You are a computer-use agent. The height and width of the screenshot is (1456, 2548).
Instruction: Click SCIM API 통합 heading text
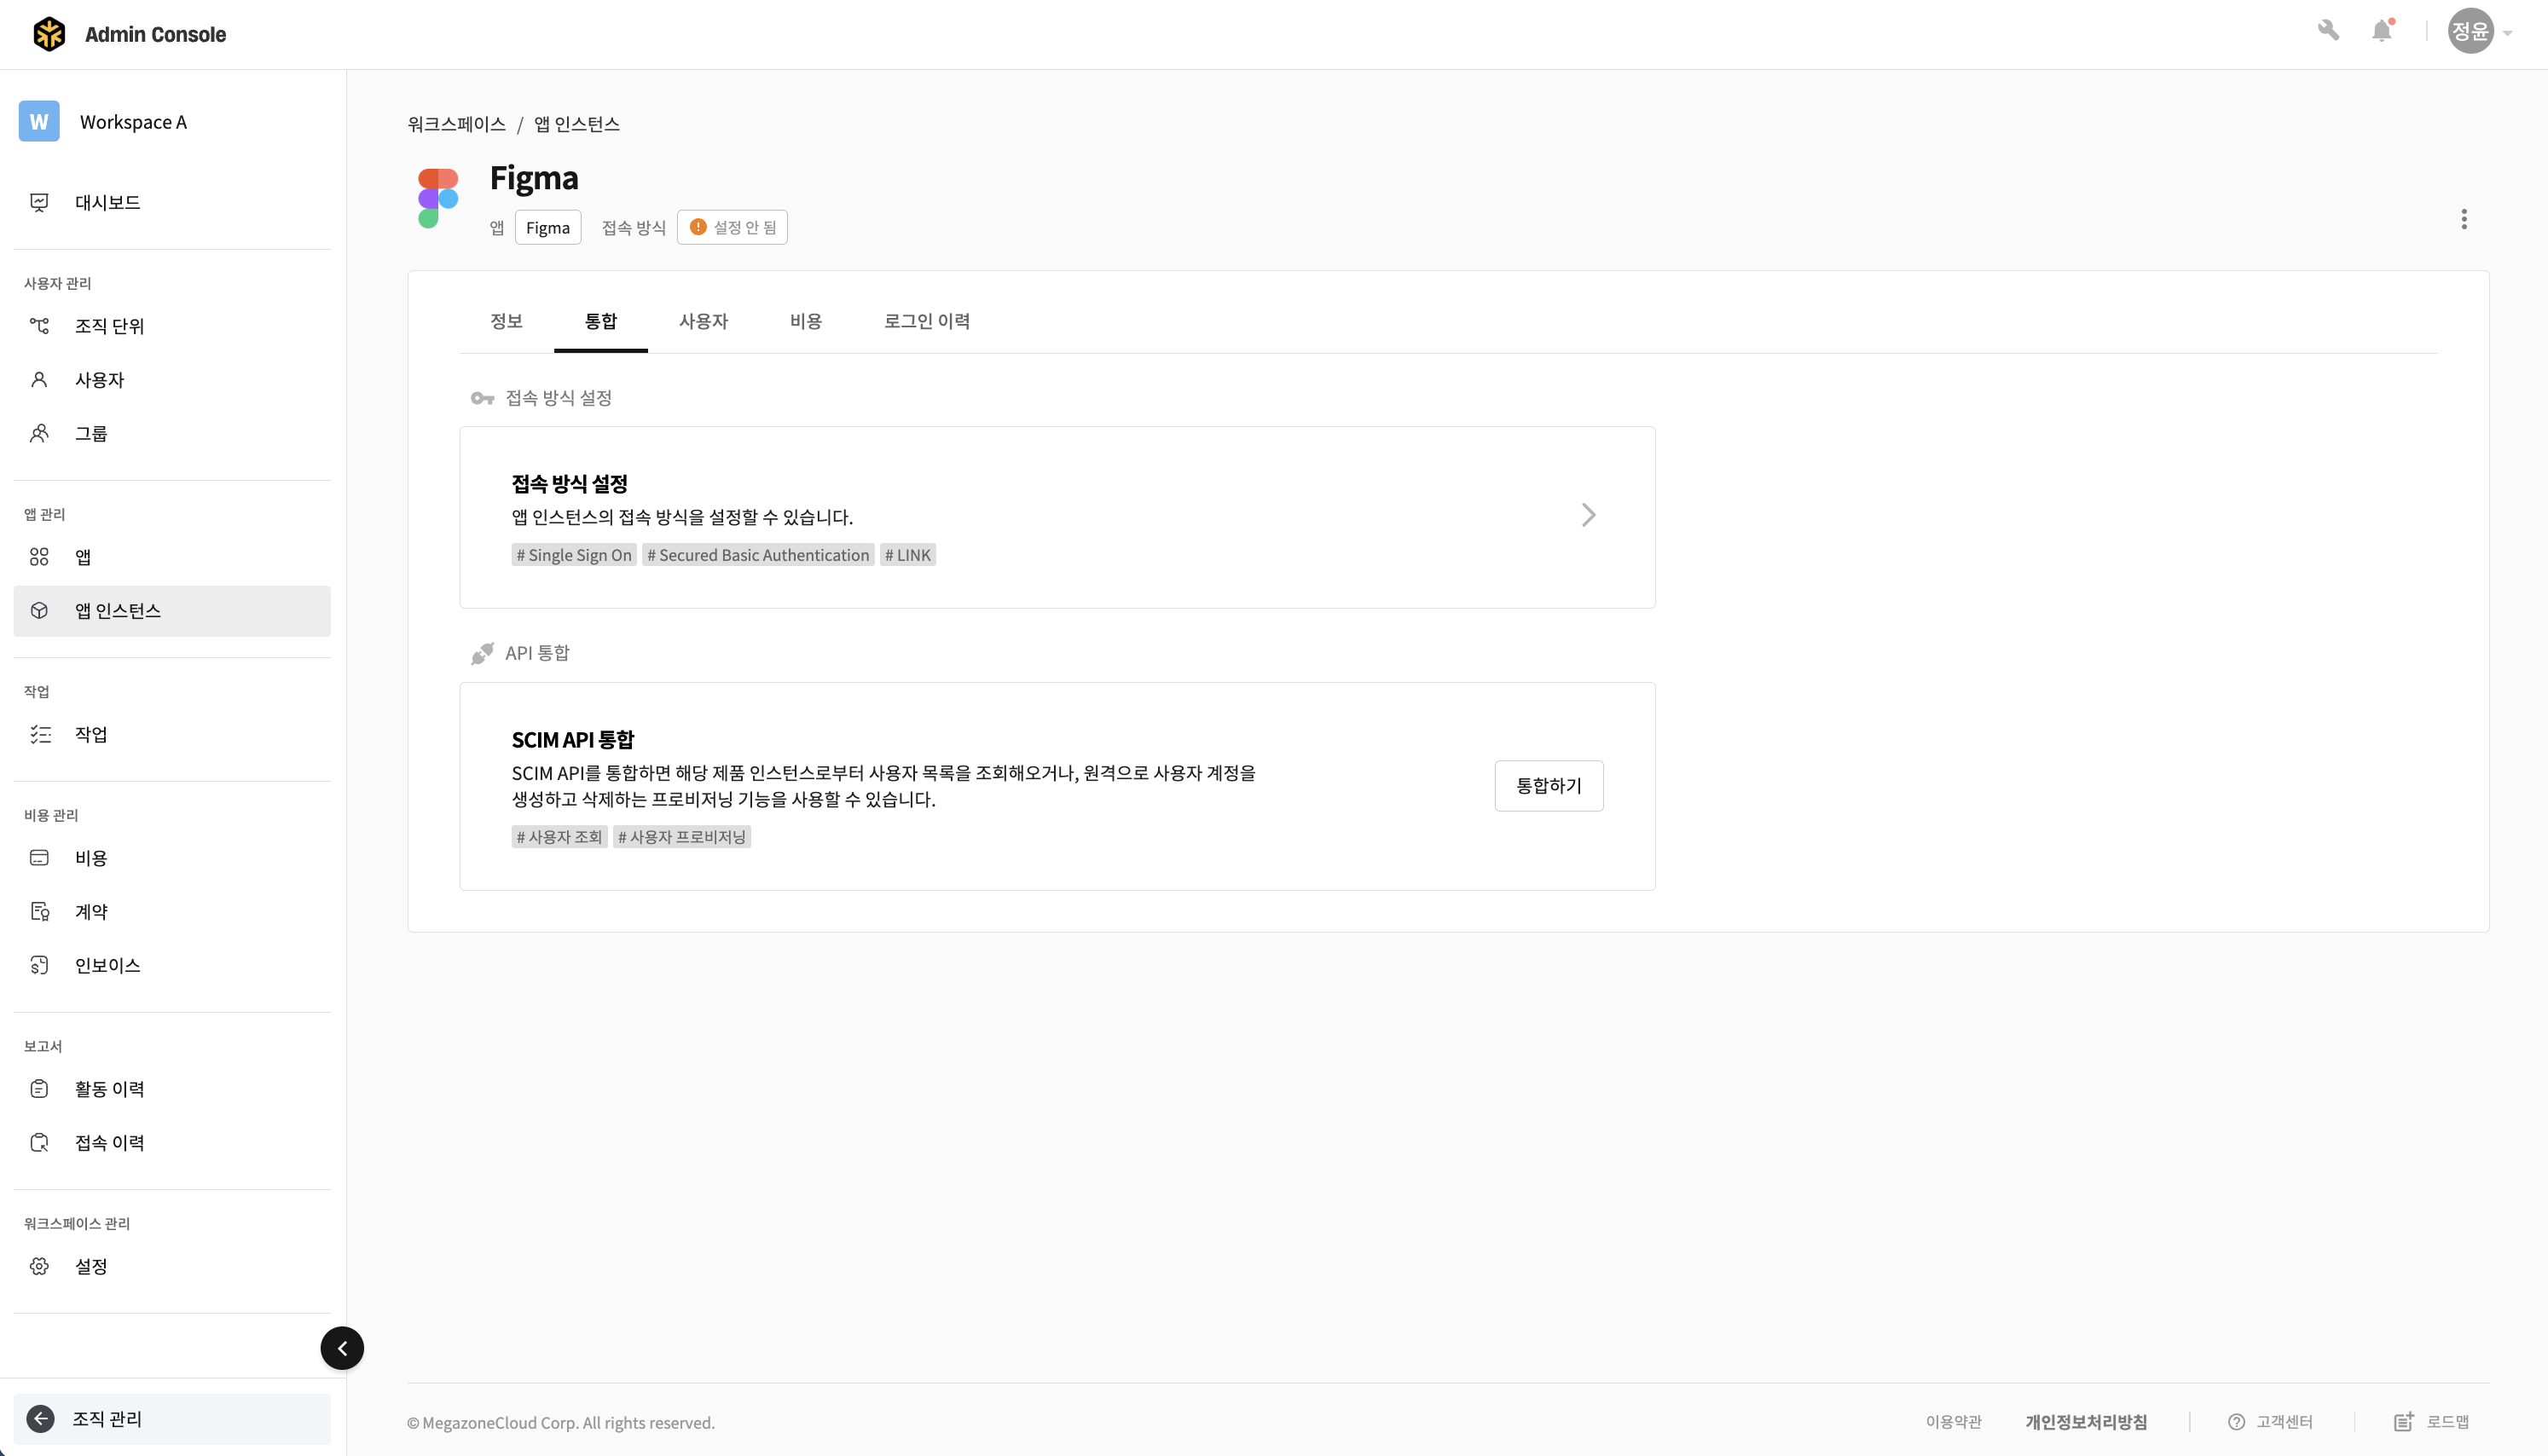tap(573, 740)
